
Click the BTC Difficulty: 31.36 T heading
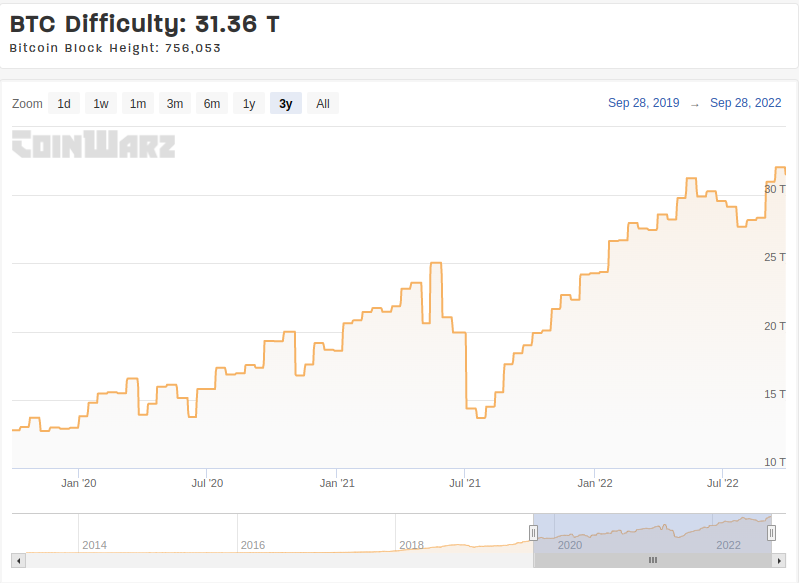point(145,24)
